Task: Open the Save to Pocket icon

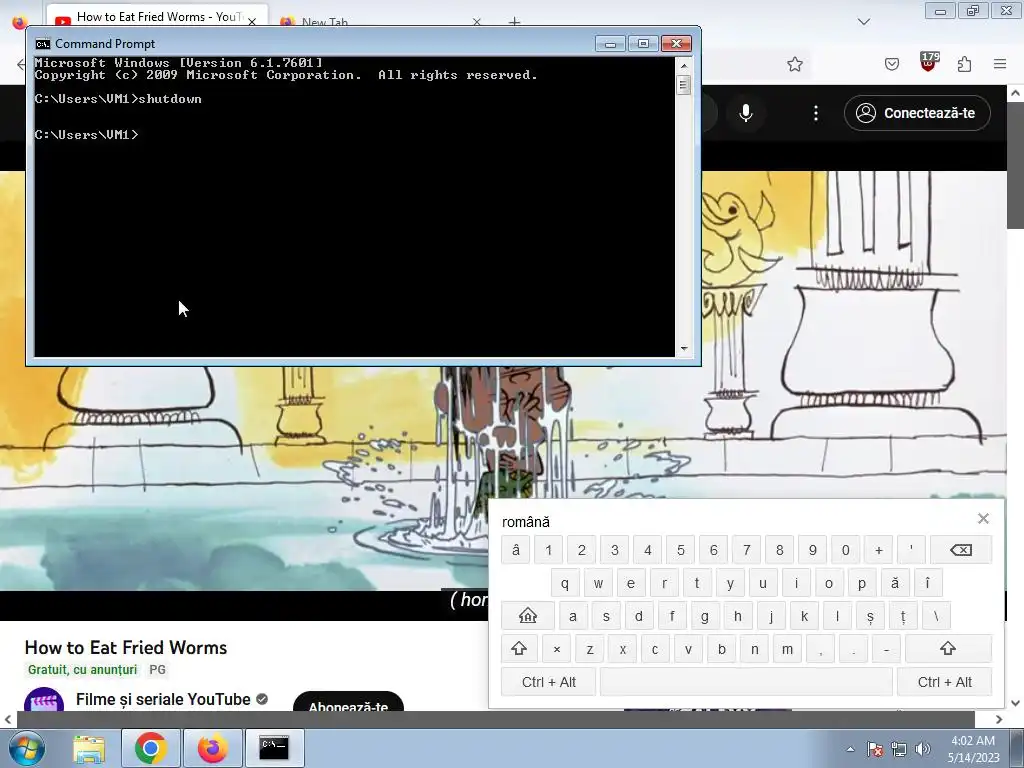Action: (x=892, y=64)
